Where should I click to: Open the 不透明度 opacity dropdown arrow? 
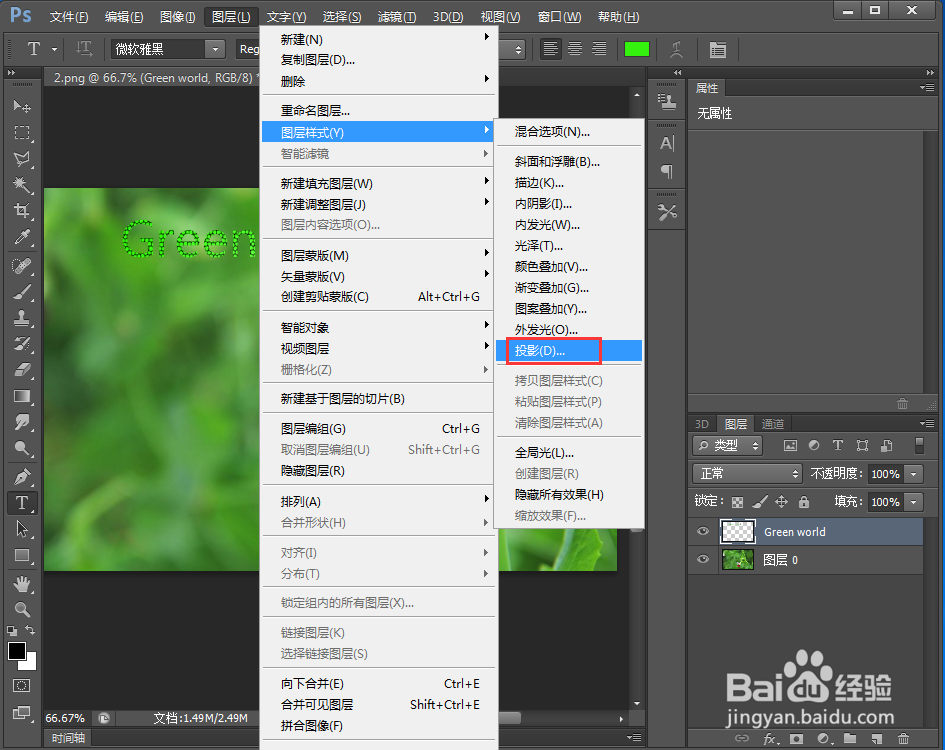click(x=914, y=474)
